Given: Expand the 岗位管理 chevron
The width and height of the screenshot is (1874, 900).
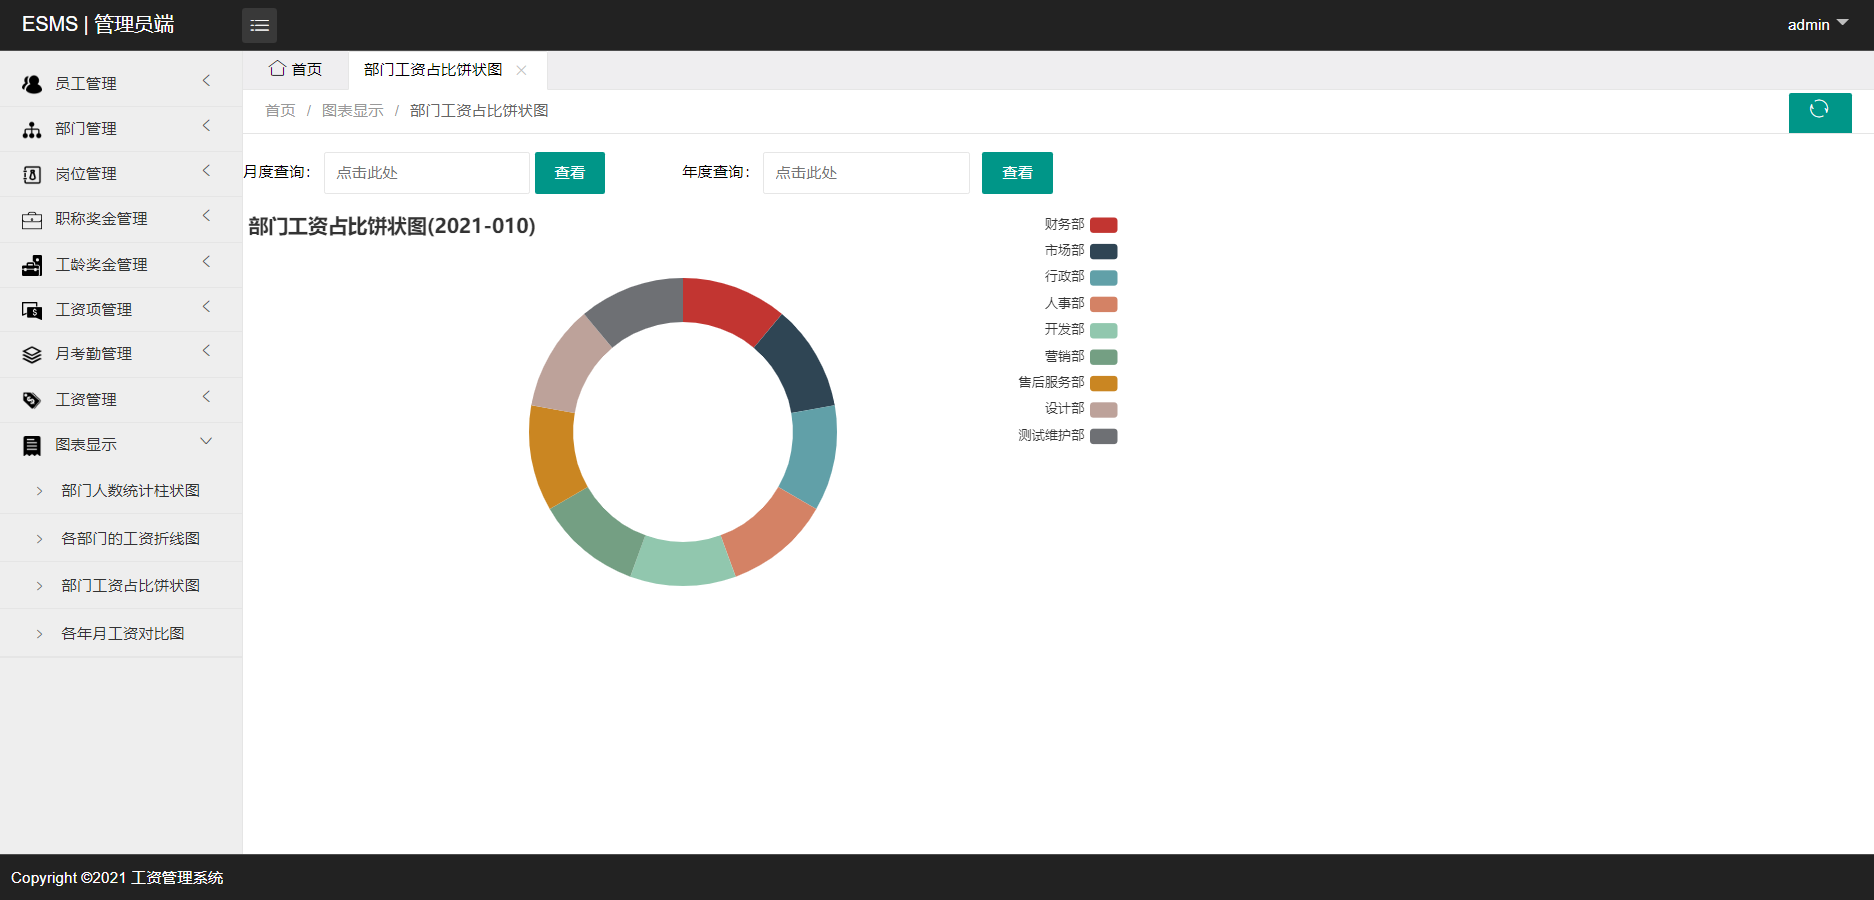Looking at the screenshot, I should 207,170.
